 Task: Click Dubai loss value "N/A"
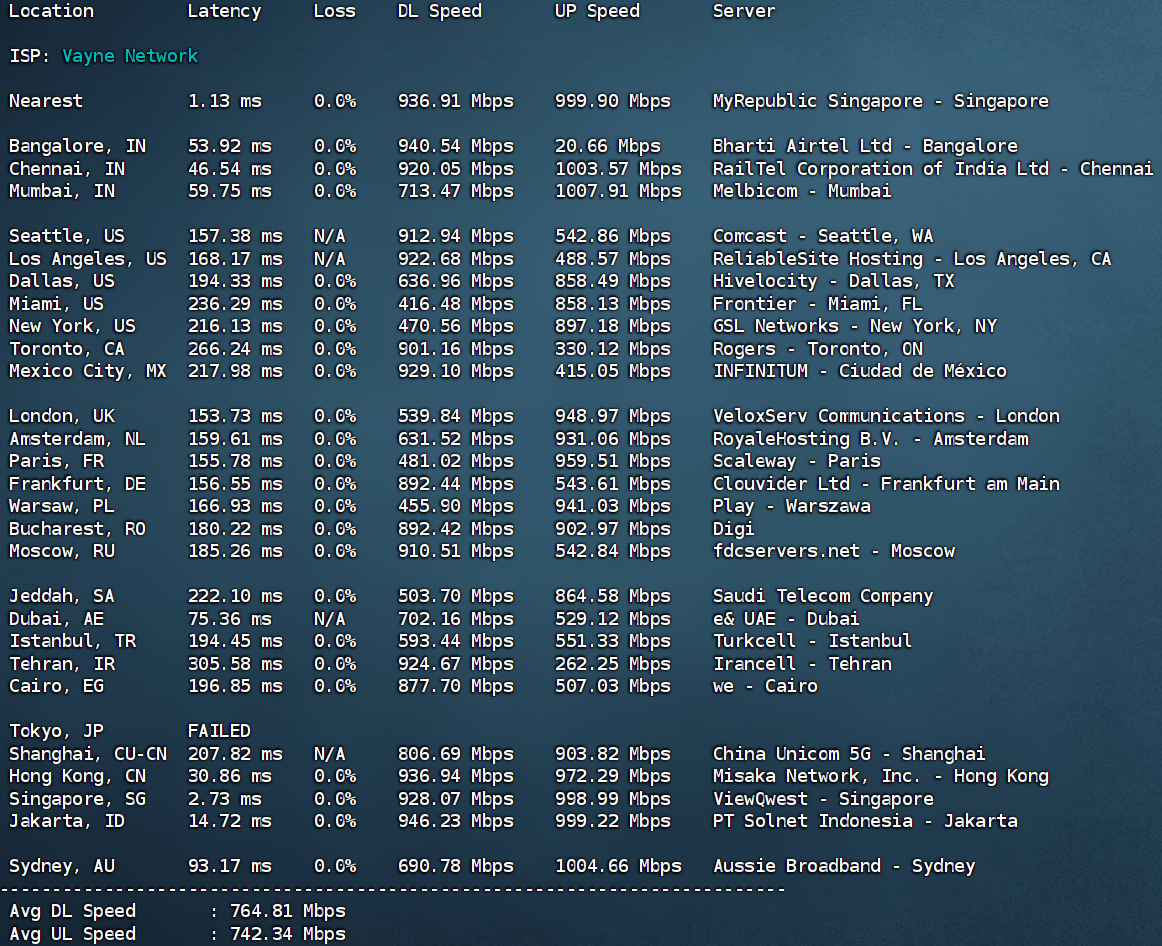click(x=329, y=619)
